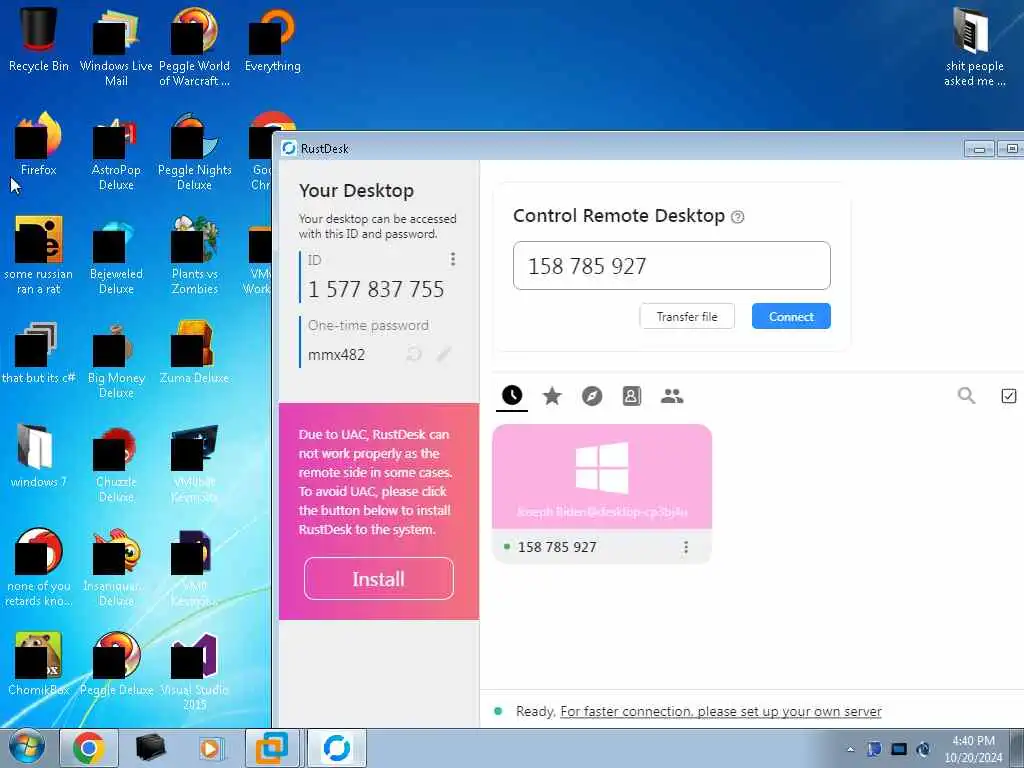Viewport: 1024px width, 768px height.
Task: Click the taskbar clock showing 4:40 PM
Action: coord(973,749)
